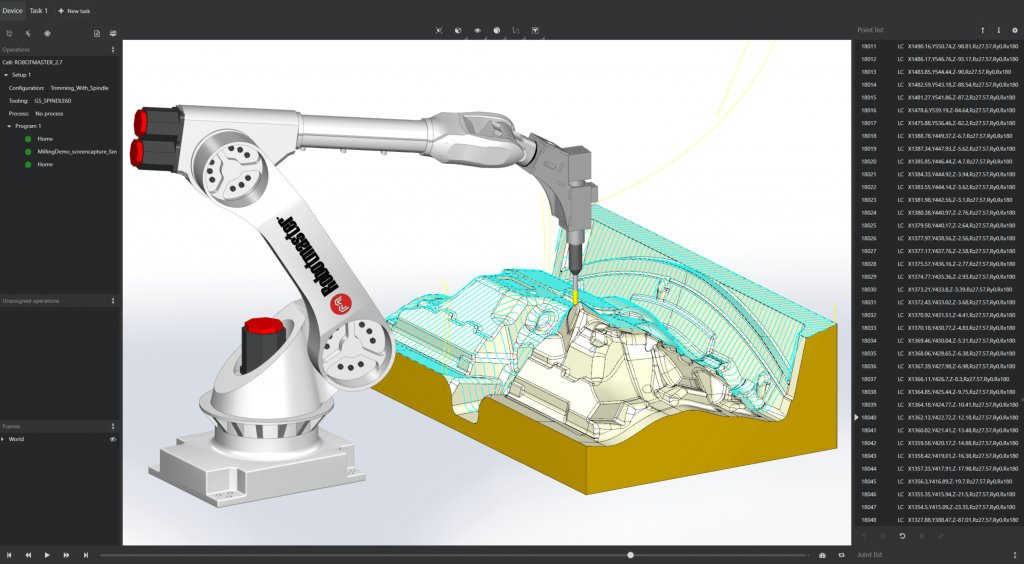This screenshot has width=1024, height=564.
Task: Switch to the Device tab
Action: (x=12, y=10)
